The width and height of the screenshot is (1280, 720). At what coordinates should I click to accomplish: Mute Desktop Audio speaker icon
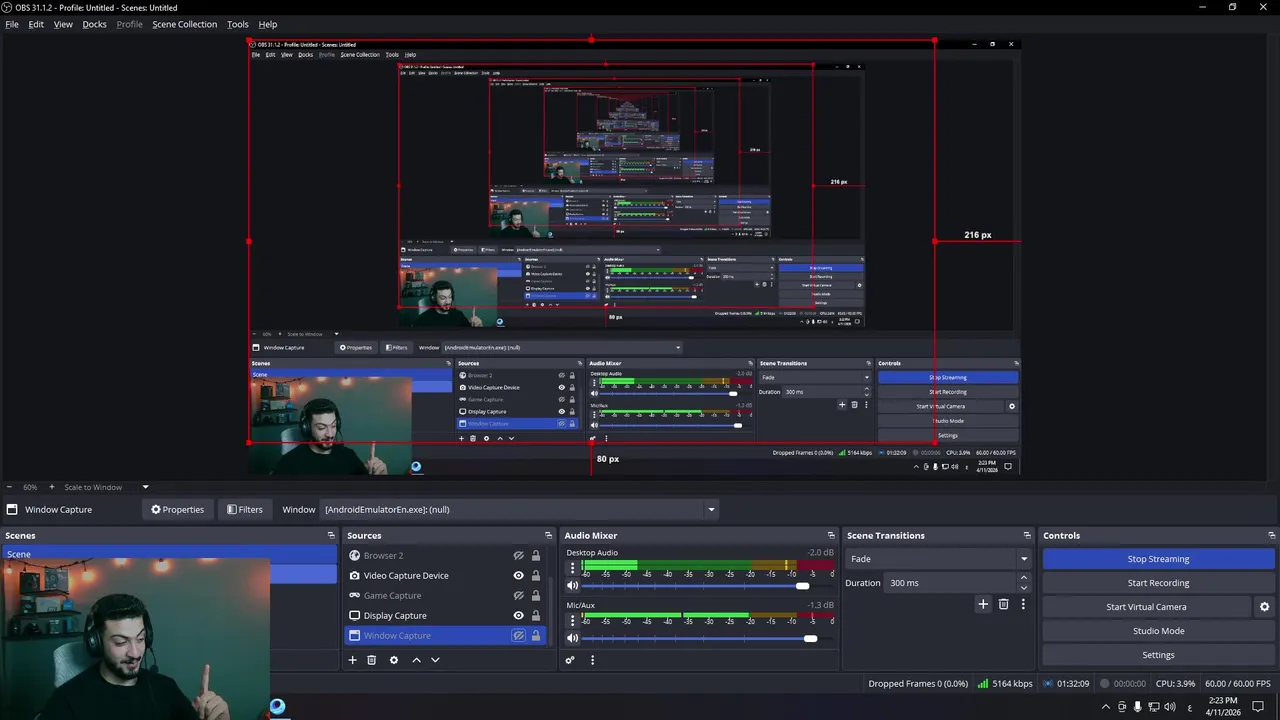tap(572, 586)
